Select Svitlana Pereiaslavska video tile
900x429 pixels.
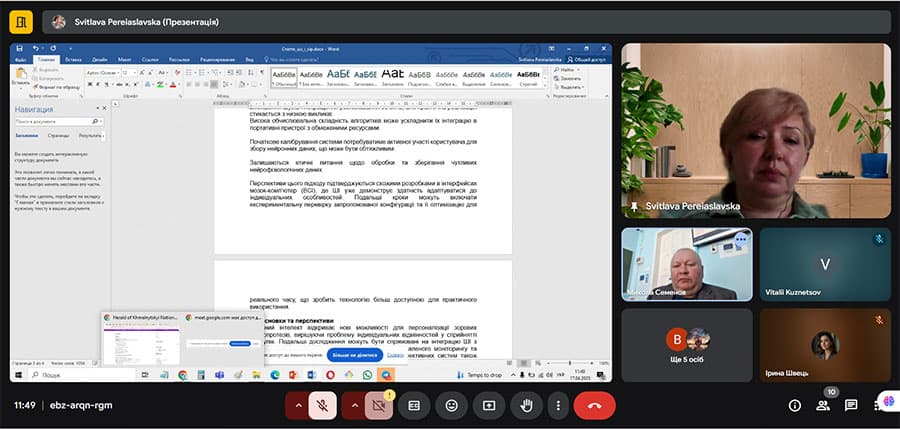[x=754, y=130]
